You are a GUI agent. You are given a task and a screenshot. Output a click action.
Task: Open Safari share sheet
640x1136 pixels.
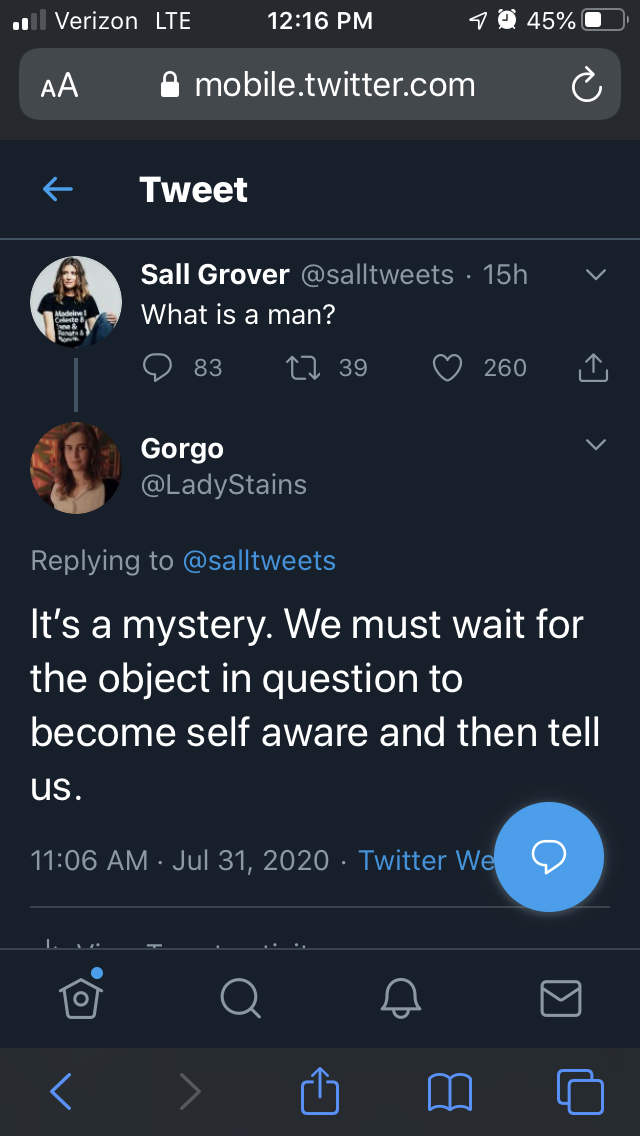(320, 1090)
